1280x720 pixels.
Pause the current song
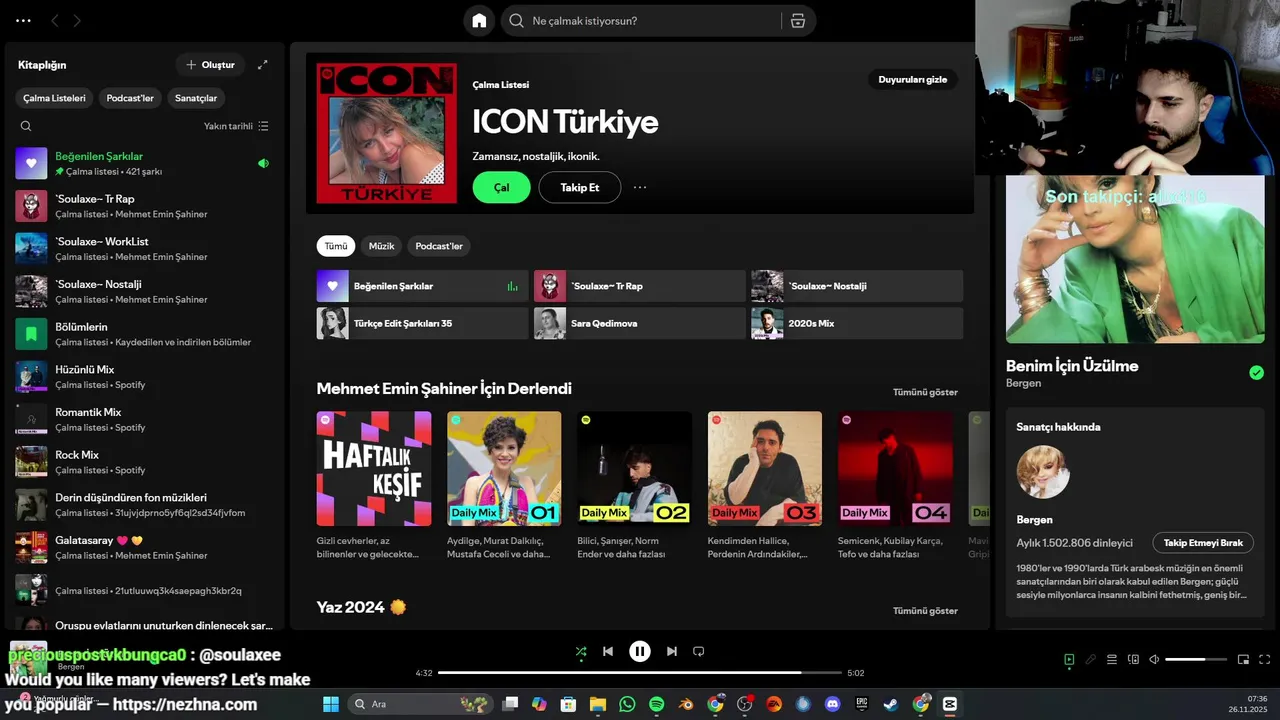point(640,651)
